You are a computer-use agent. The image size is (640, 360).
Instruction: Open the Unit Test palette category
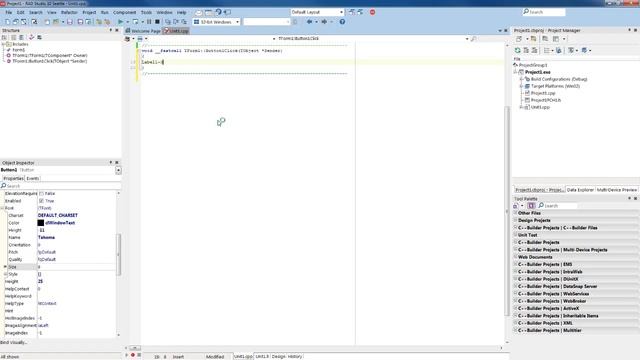pyautogui.click(x=576, y=235)
